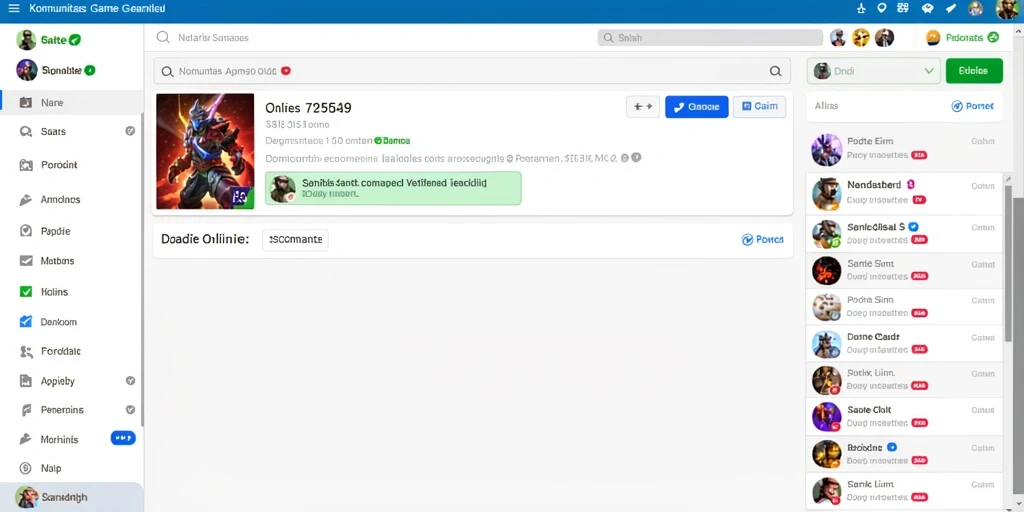Open the Sсаts search icon in the sidebar
Viewport: 1024px width, 512px height.
(x=26, y=131)
